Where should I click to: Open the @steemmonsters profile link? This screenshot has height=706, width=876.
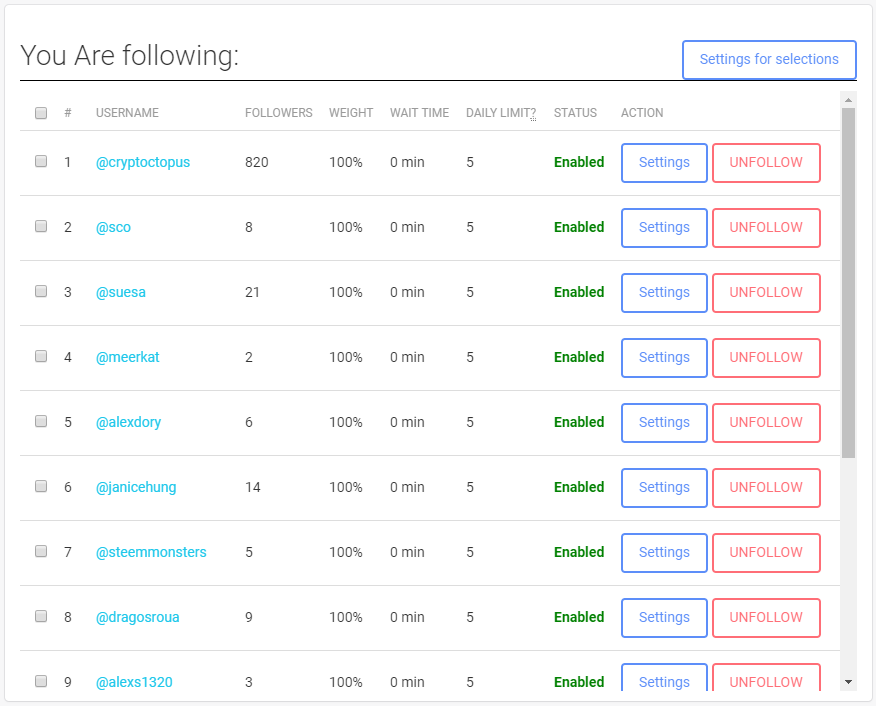pos(151,552)
